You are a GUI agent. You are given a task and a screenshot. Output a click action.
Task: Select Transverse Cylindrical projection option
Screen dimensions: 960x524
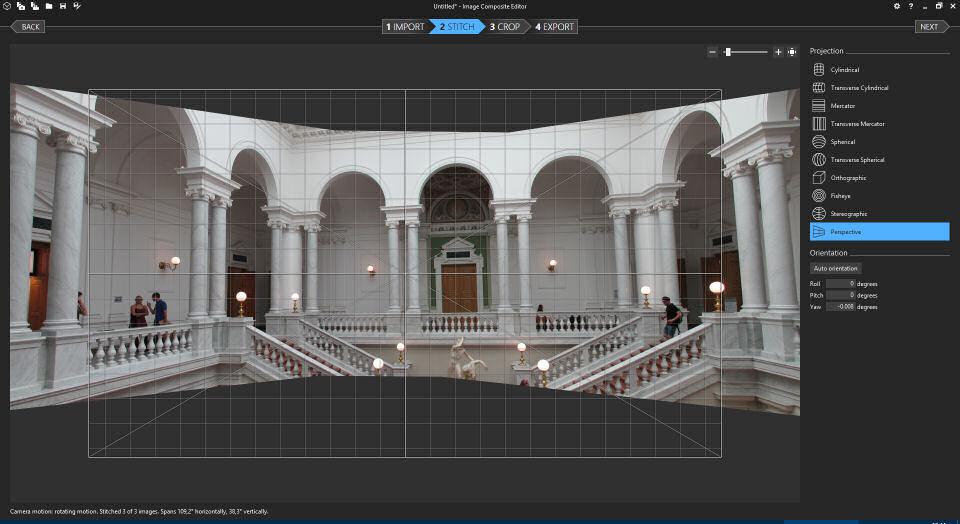[x=858, y=88]
